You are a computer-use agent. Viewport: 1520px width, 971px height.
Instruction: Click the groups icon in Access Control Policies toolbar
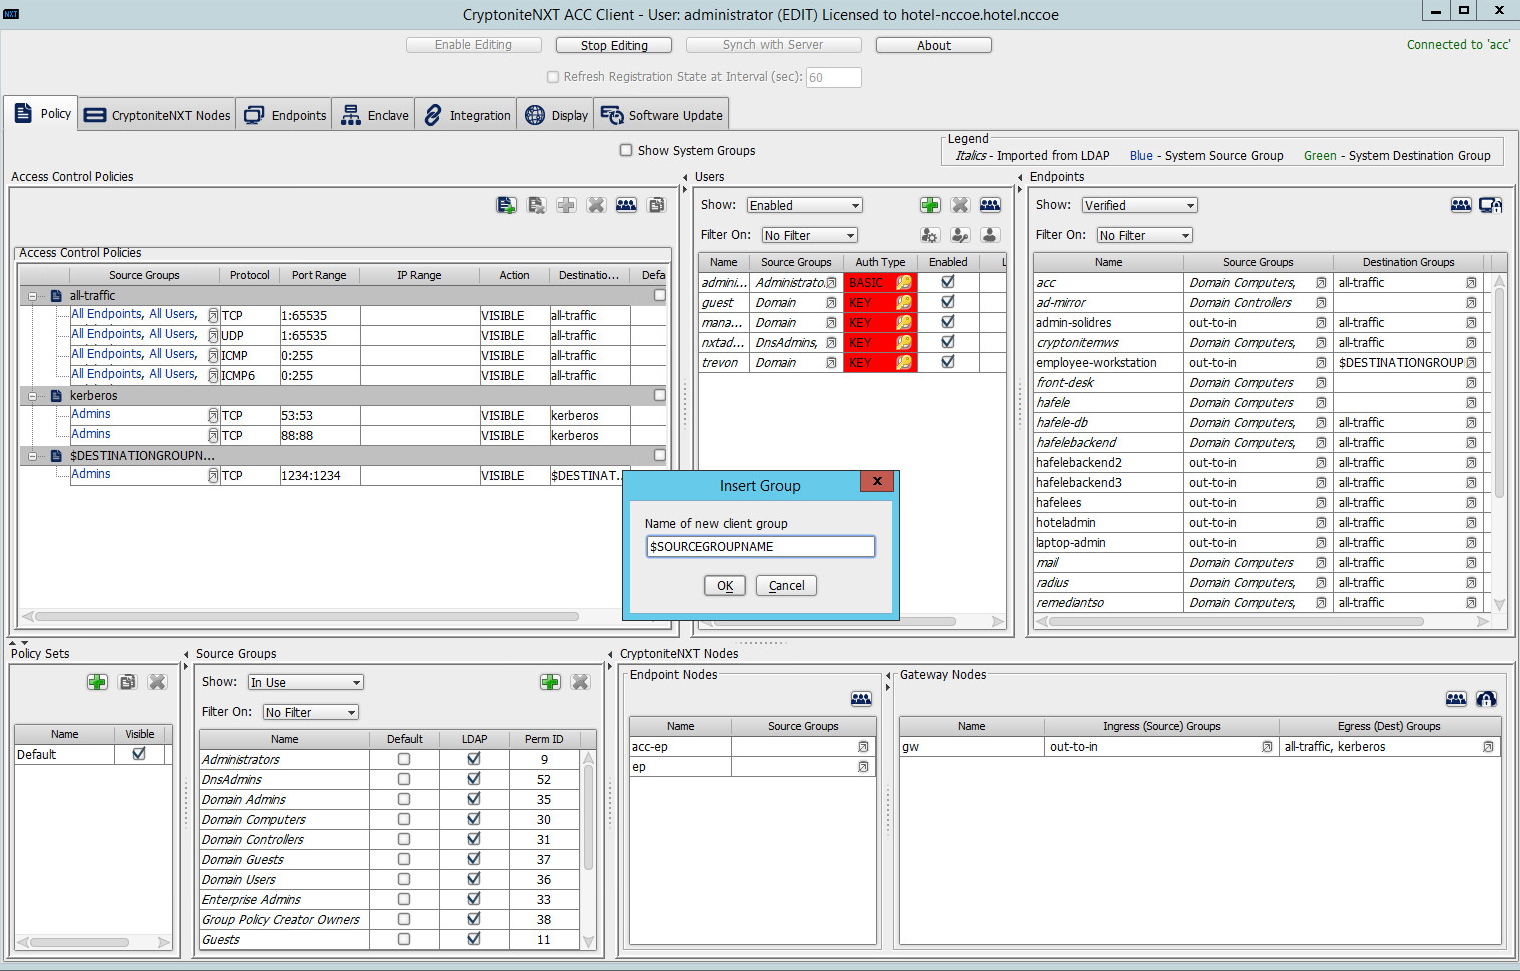[626, 205]
